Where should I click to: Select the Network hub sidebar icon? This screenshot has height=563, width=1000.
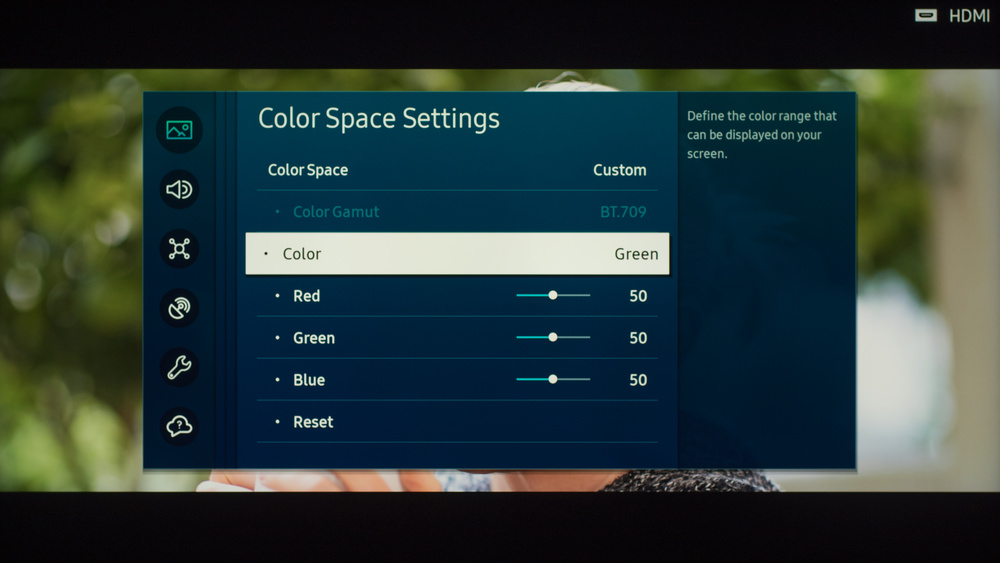pyautogui.click(x=179, y=249)
